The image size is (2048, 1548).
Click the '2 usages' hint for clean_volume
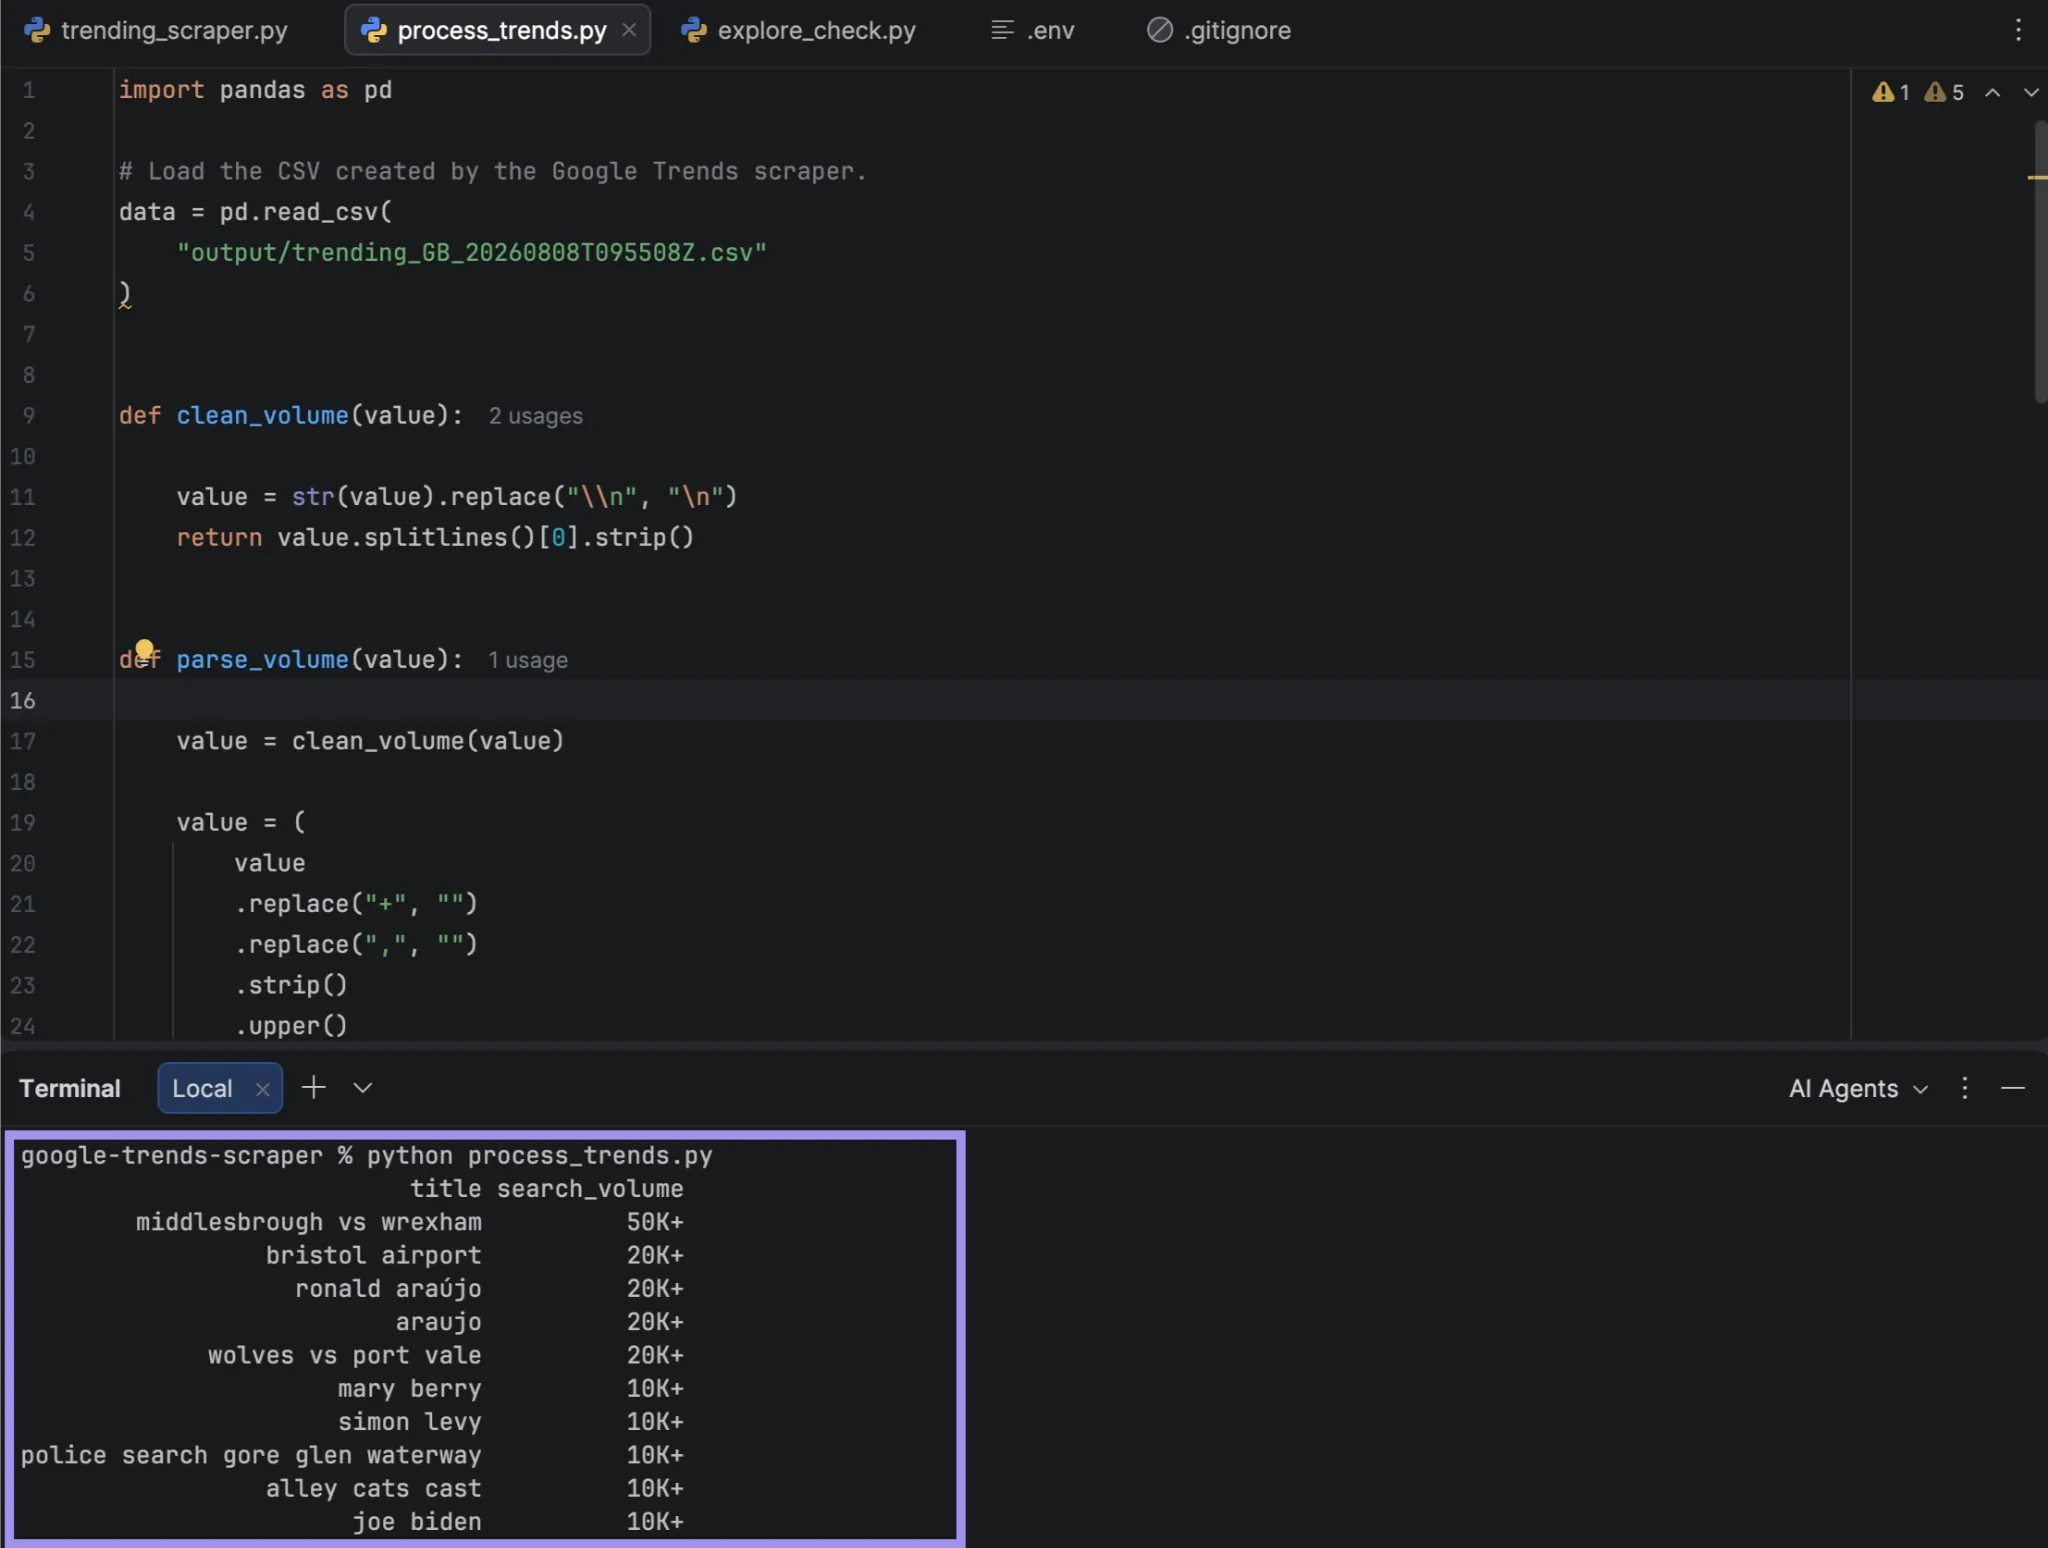pos(535,416)
